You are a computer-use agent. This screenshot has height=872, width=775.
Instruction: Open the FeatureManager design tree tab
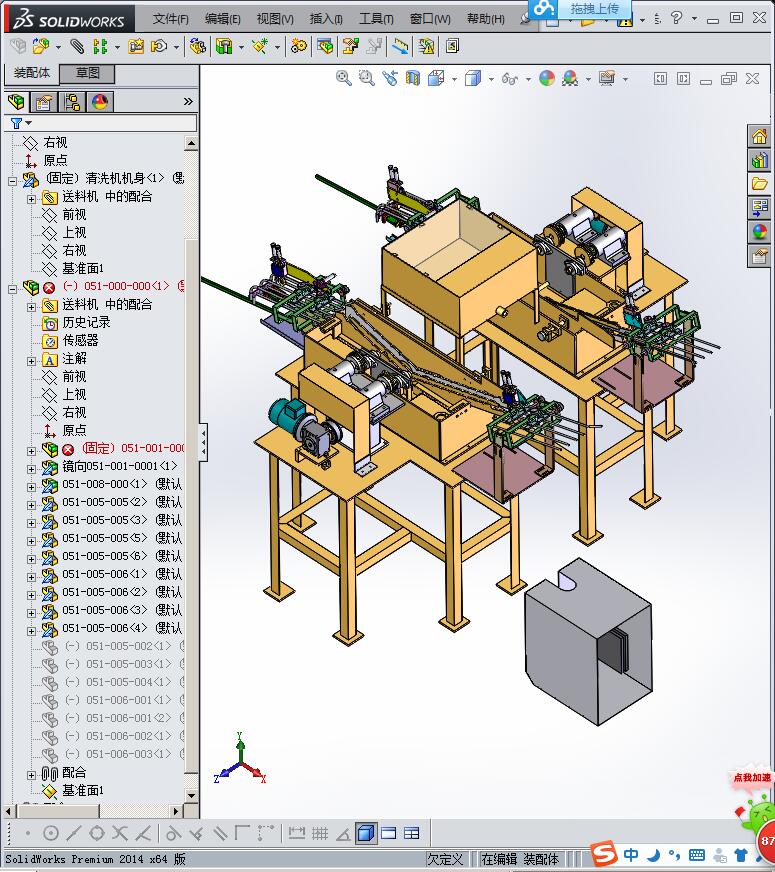[17, 102]
